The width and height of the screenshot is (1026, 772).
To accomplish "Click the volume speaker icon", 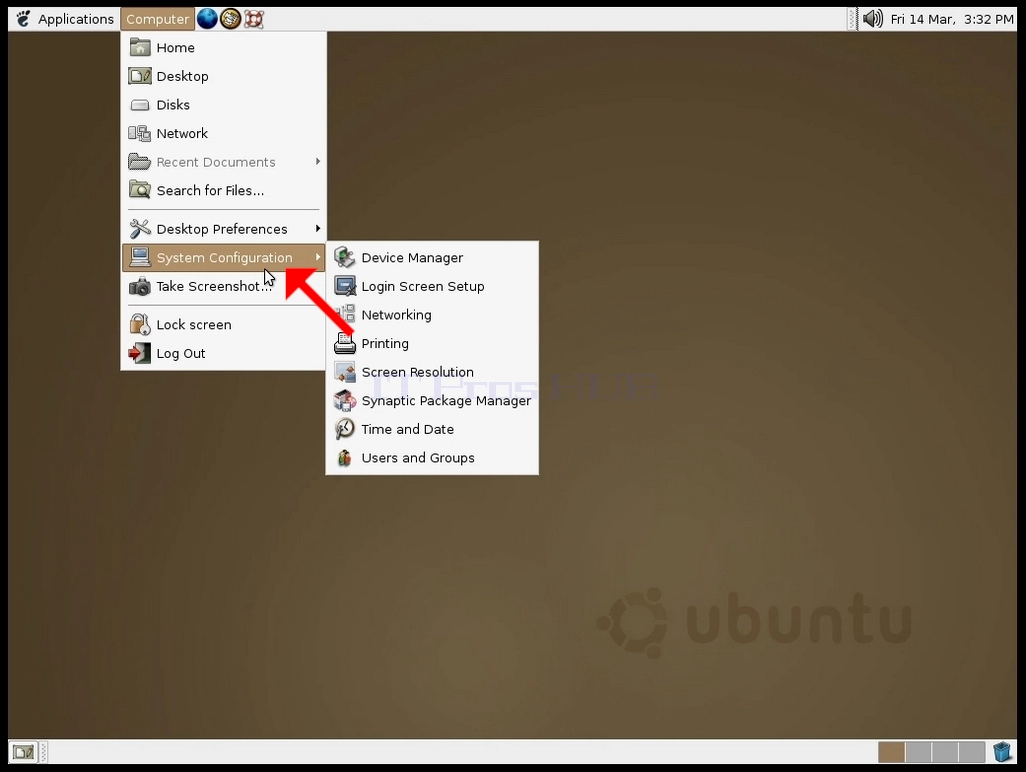I will coord(872,19).
